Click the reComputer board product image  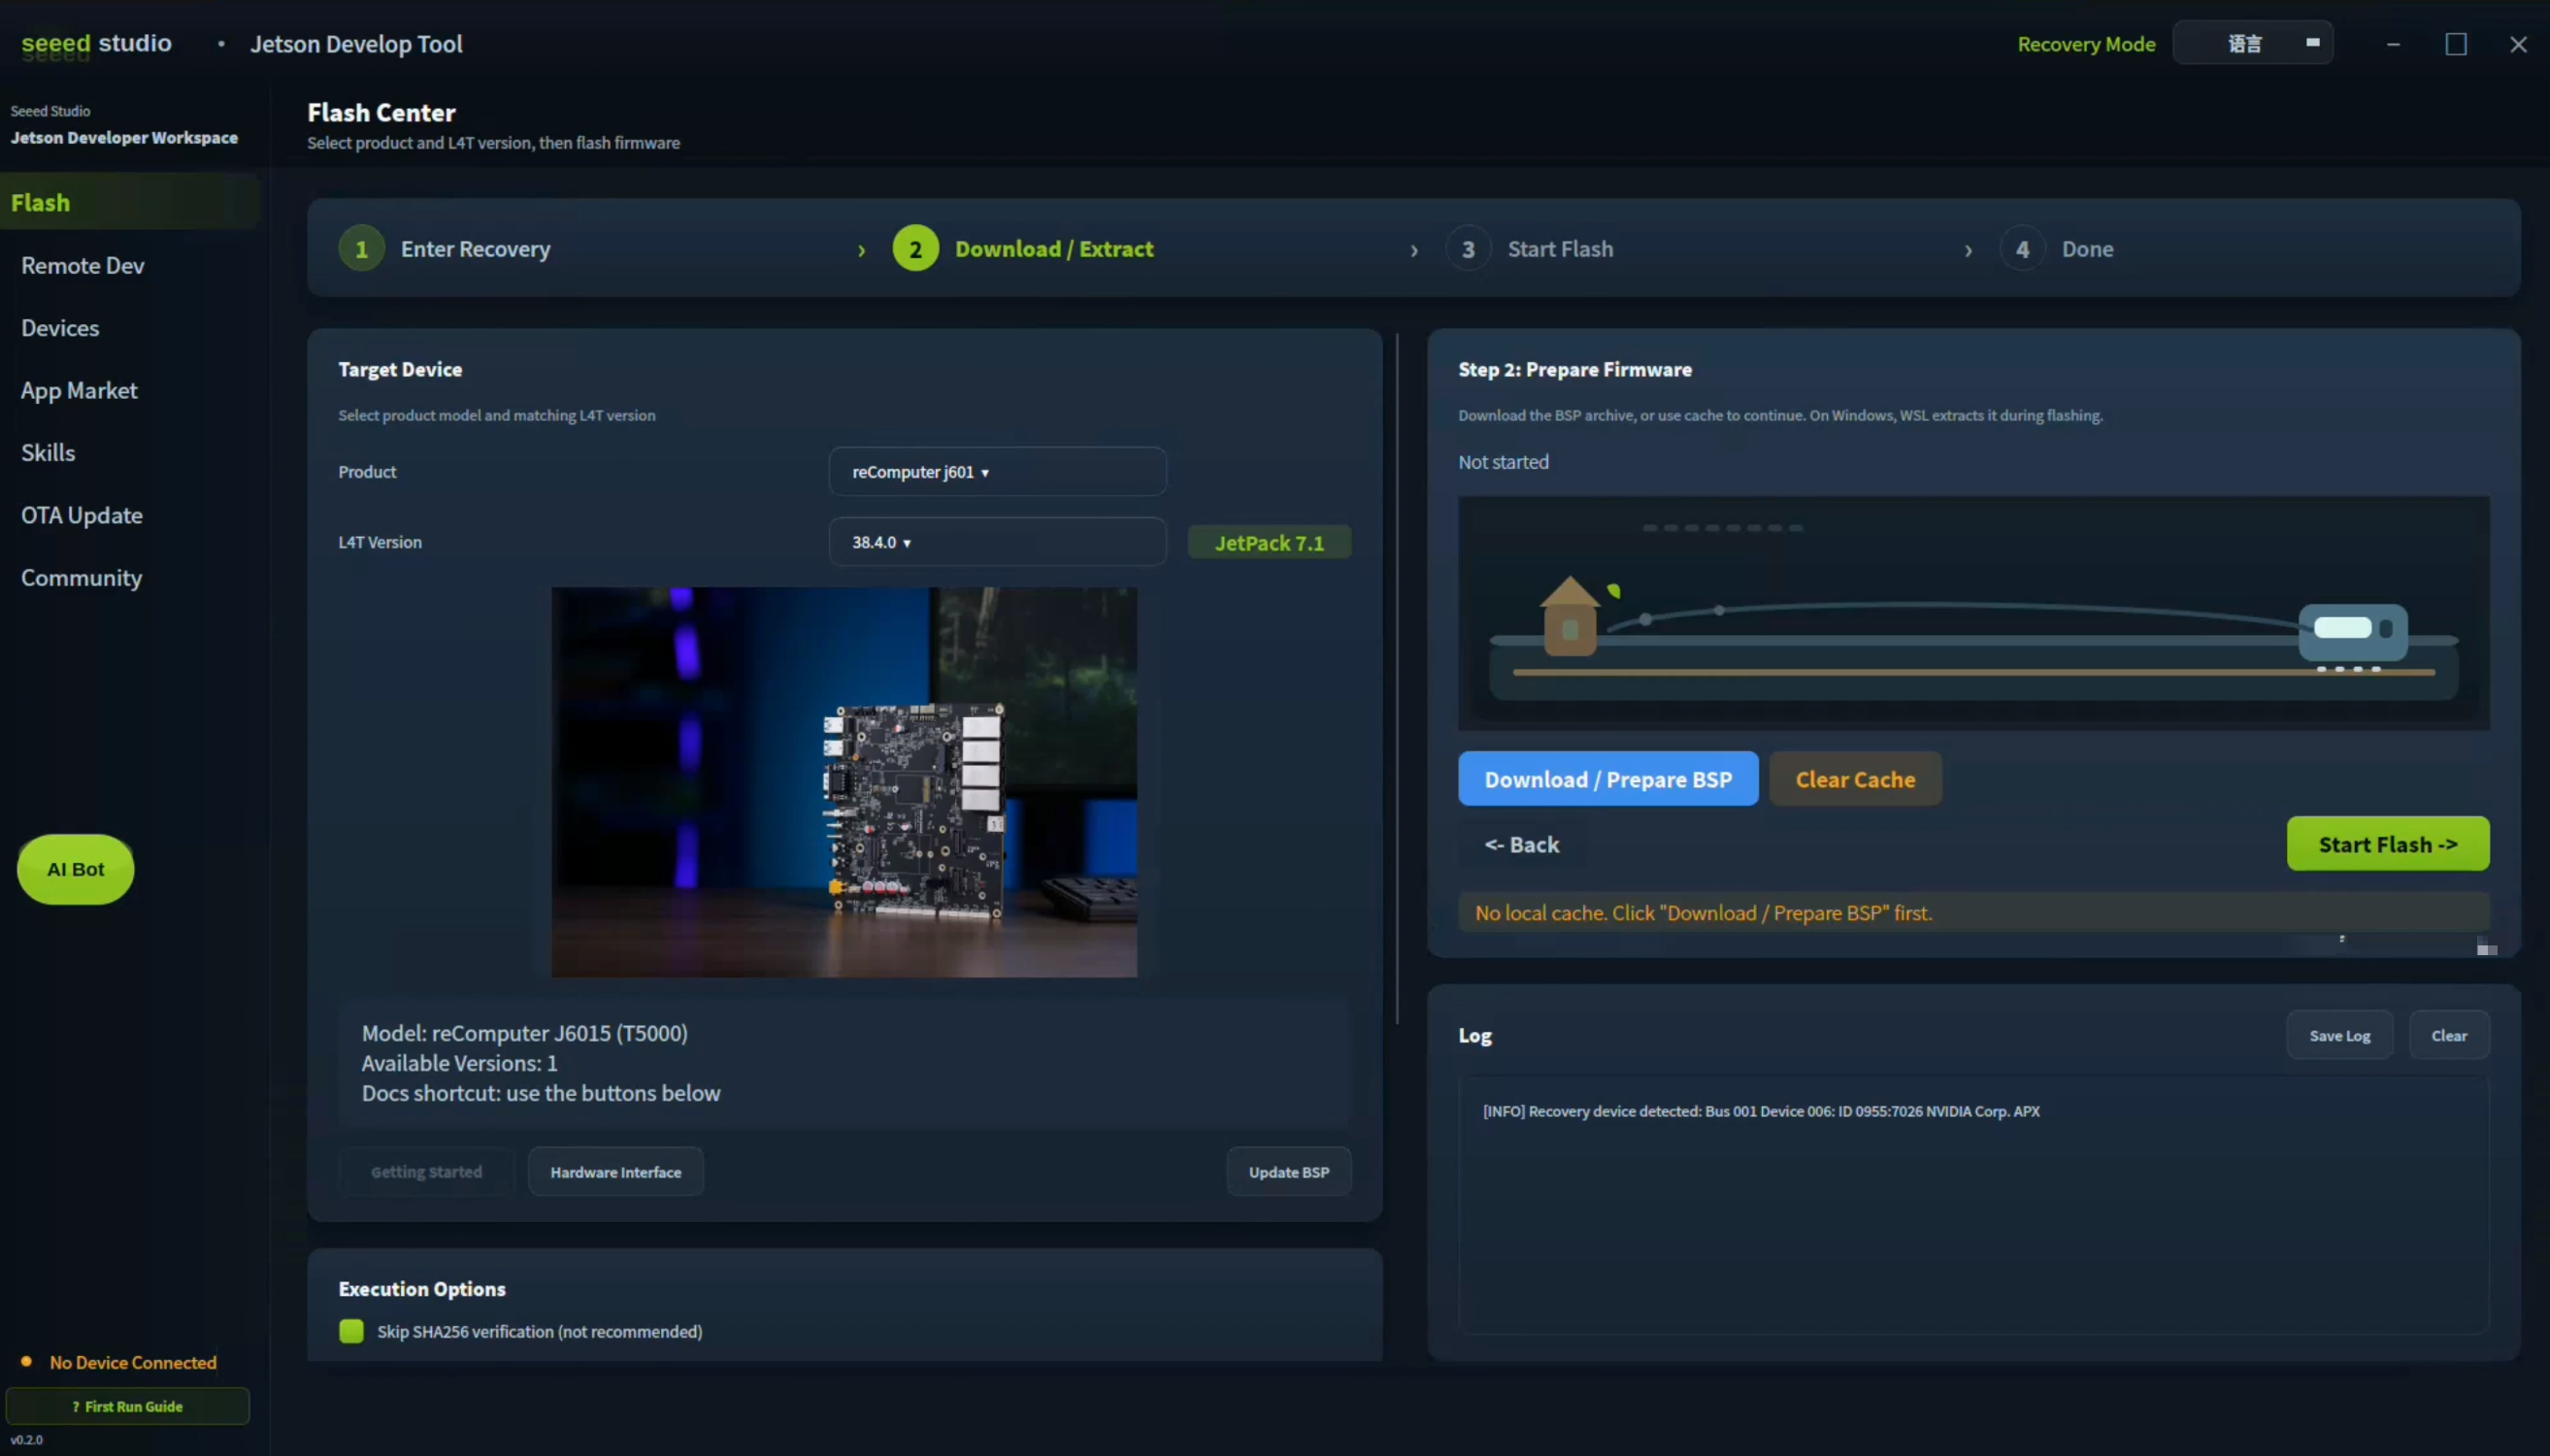coord(844,782)
